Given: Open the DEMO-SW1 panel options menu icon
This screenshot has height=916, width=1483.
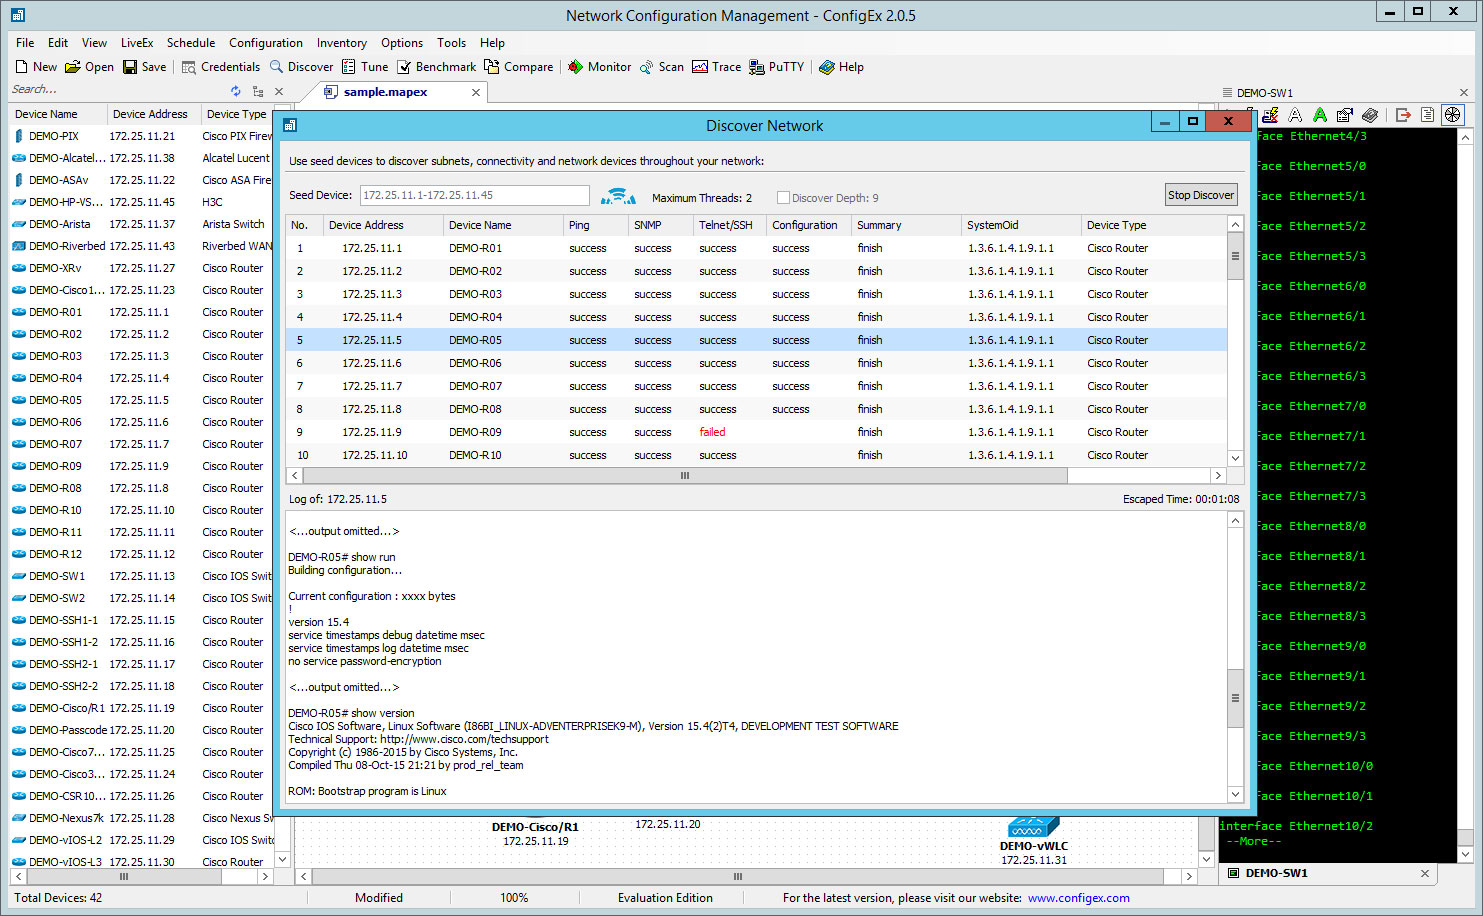Looking at the screenshot, I should (1228, 93).
